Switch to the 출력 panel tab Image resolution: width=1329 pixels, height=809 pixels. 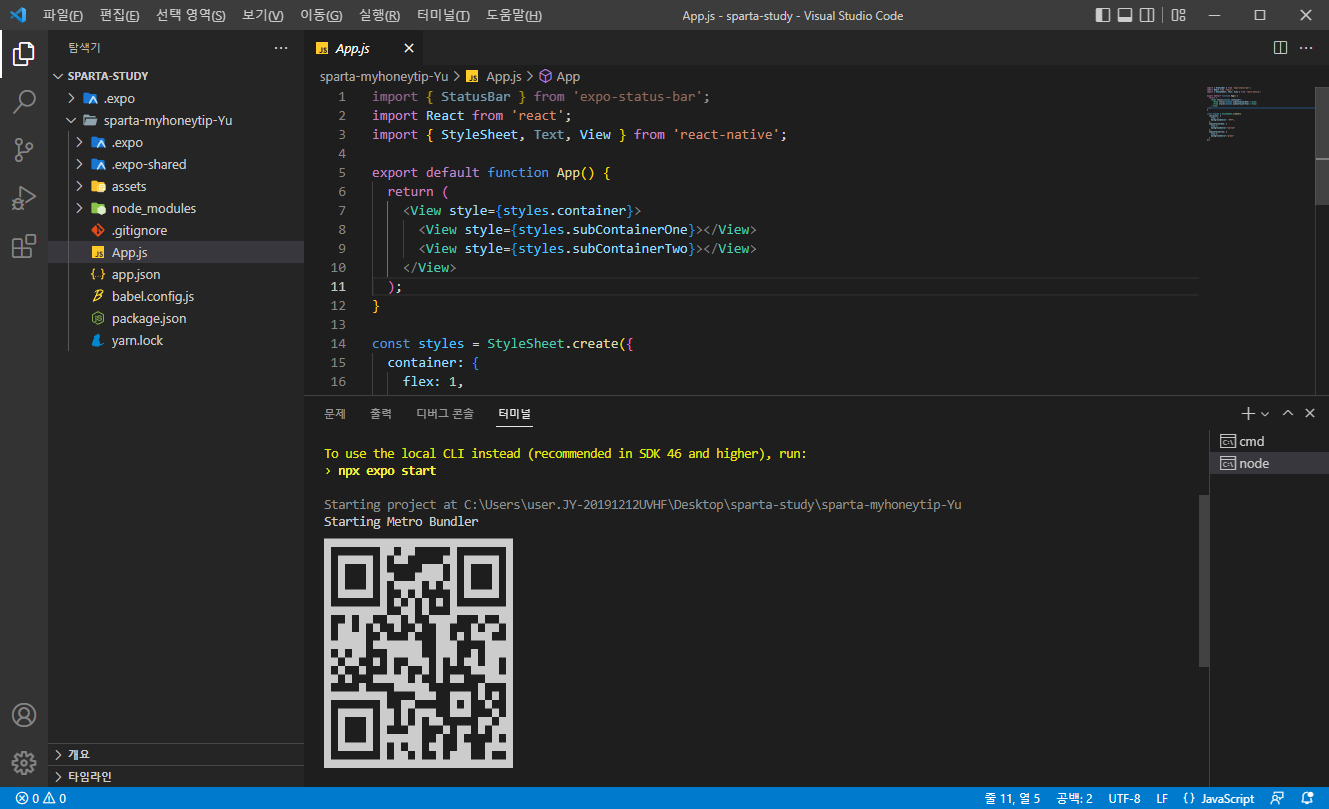[x=381, y=413]
